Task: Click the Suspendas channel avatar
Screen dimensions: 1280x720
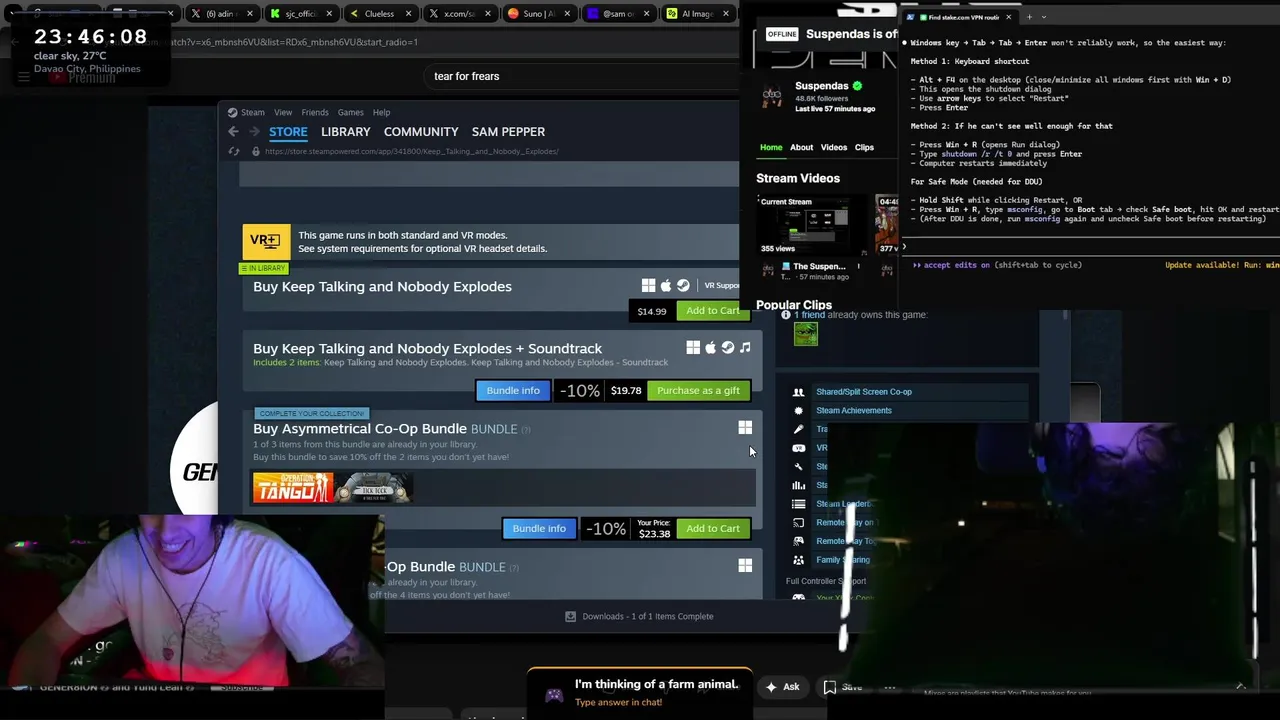Action: click(772, 96)
